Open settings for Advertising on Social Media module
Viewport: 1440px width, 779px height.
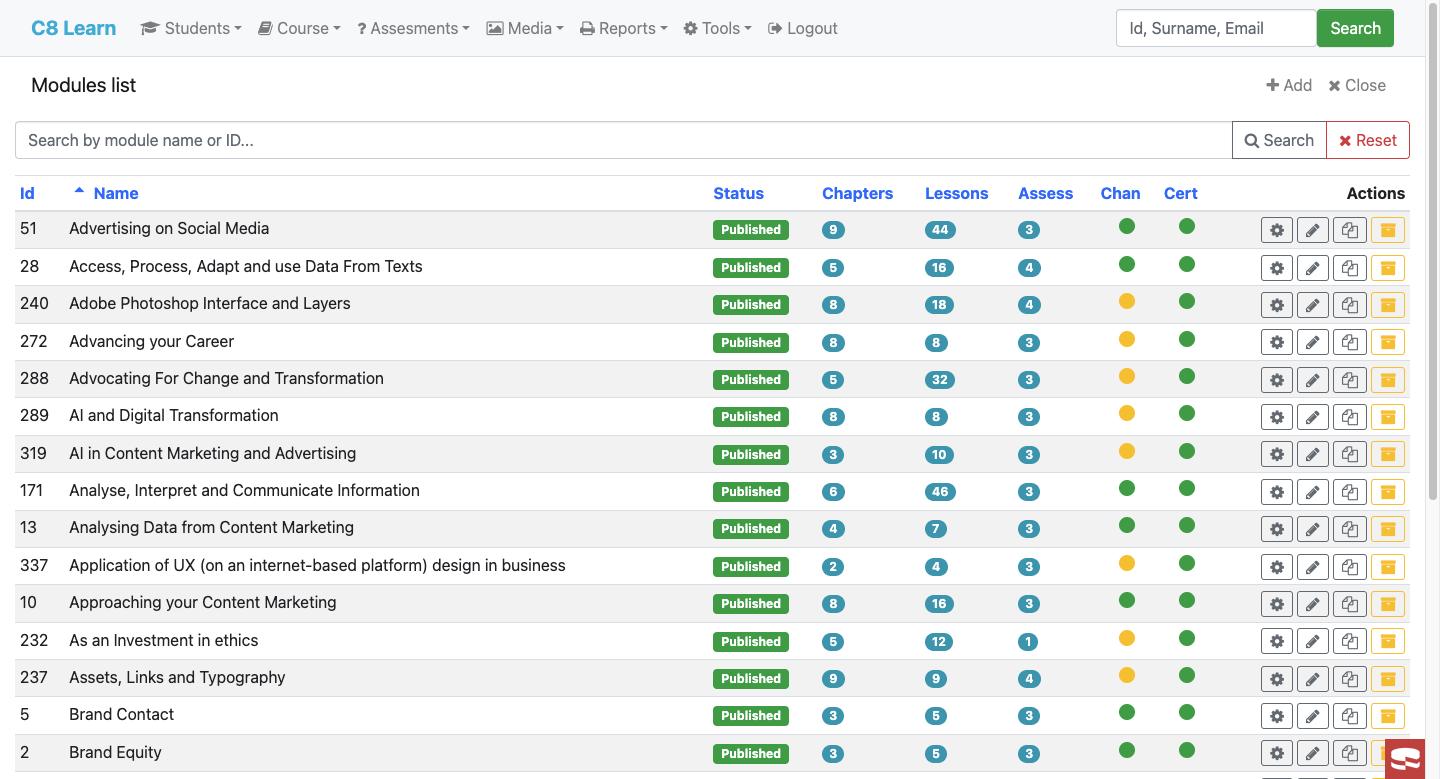[x=1277, y=230]
